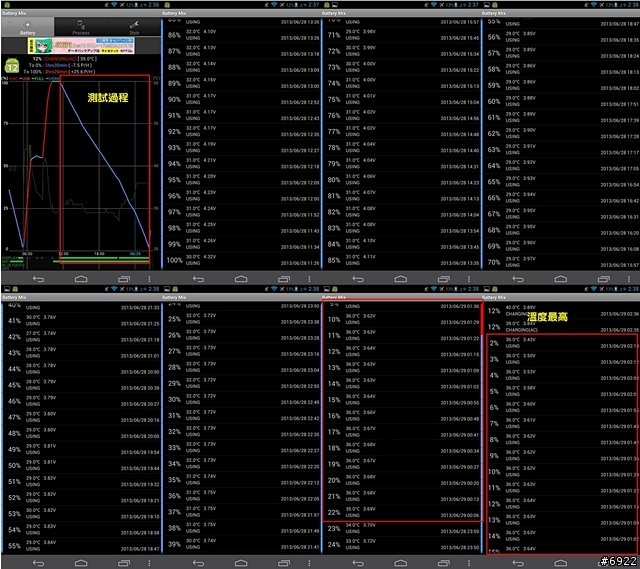This screenshot has height=569, width=640.
Task: Select the 95% log row
Action: pyautogui.click(x=242, y=180)
